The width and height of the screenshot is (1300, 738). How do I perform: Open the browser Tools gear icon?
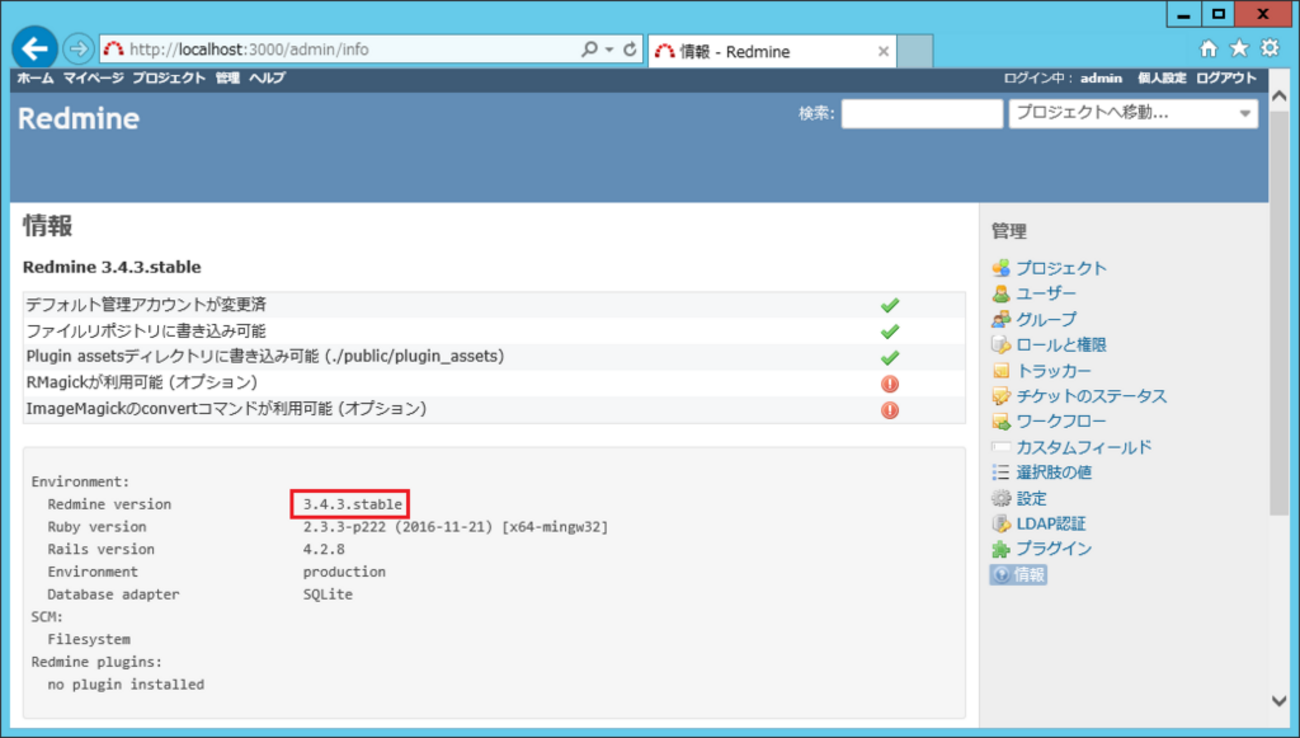point(1270,48)
